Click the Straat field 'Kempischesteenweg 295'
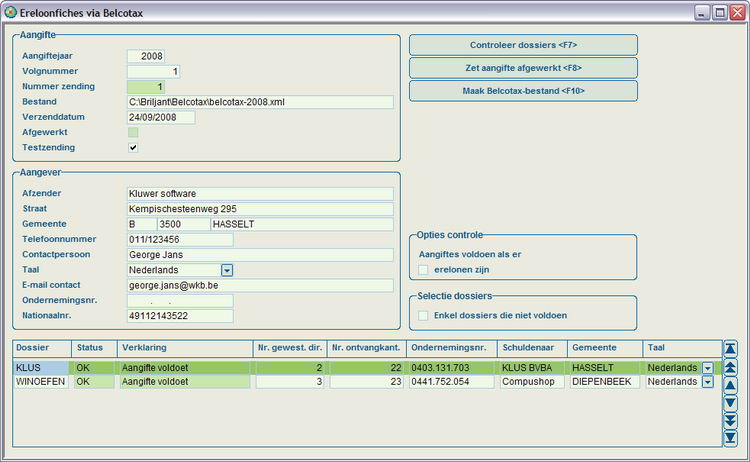This screenshot has height=462, width=750. pyautogui.click(x=260, y=209)
